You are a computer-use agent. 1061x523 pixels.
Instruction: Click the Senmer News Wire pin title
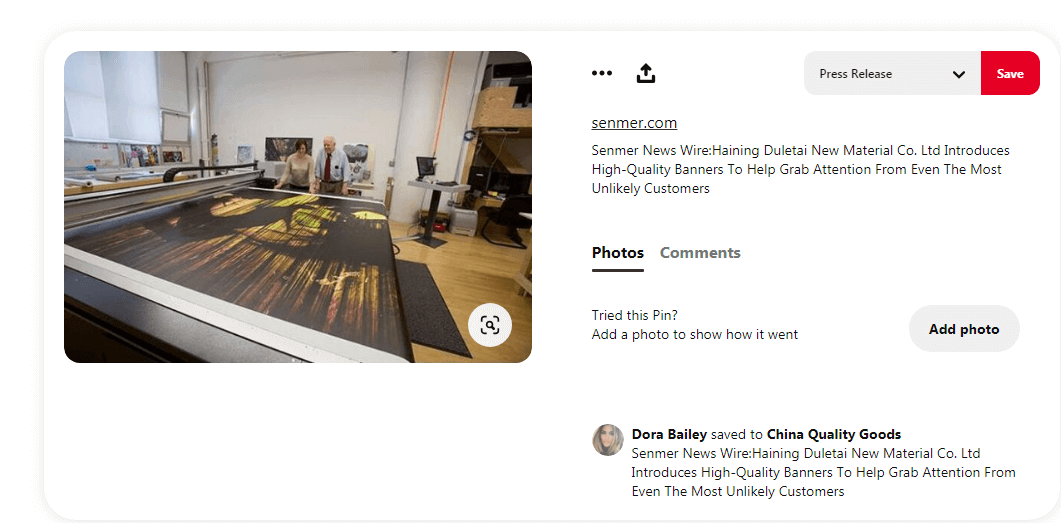tap(800, 169)
